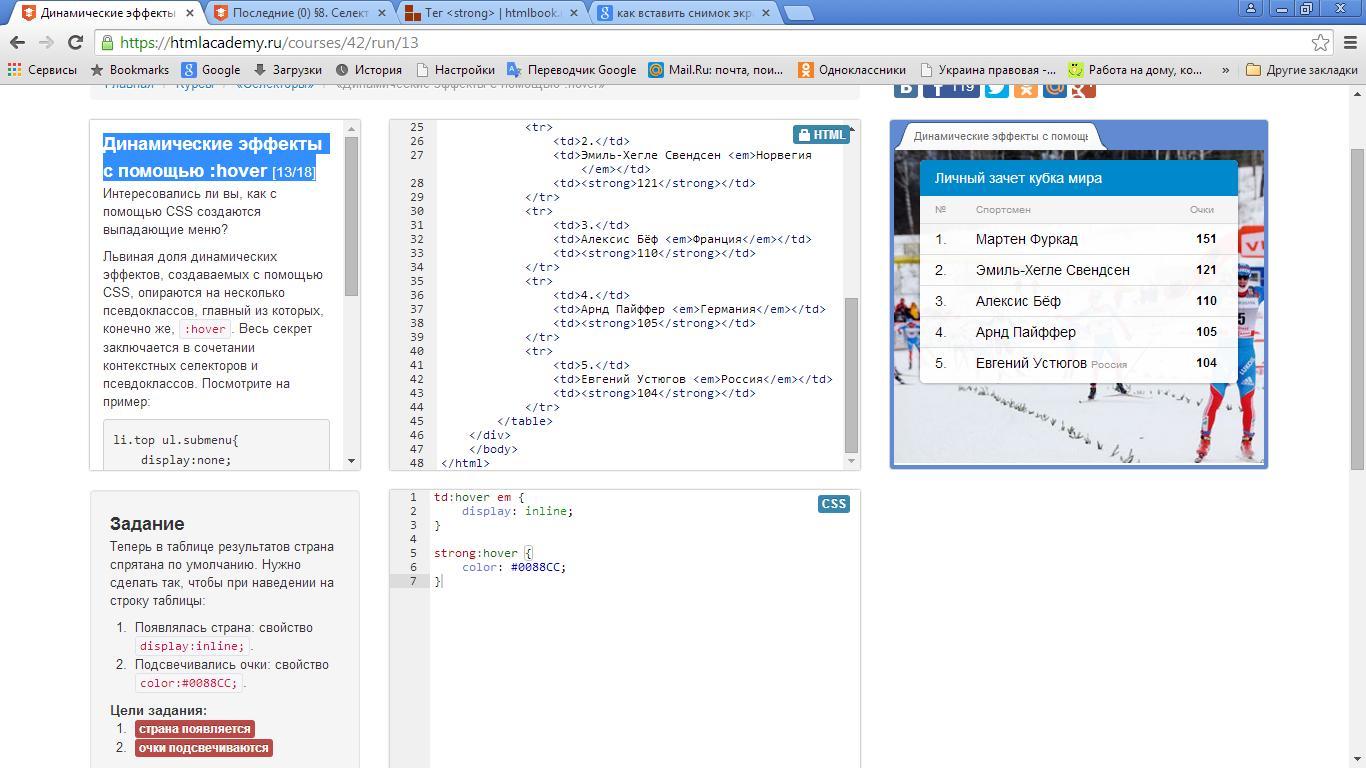Place cursor on CSS line 7
Screen dimensions: 1366x768
(645, 581)
